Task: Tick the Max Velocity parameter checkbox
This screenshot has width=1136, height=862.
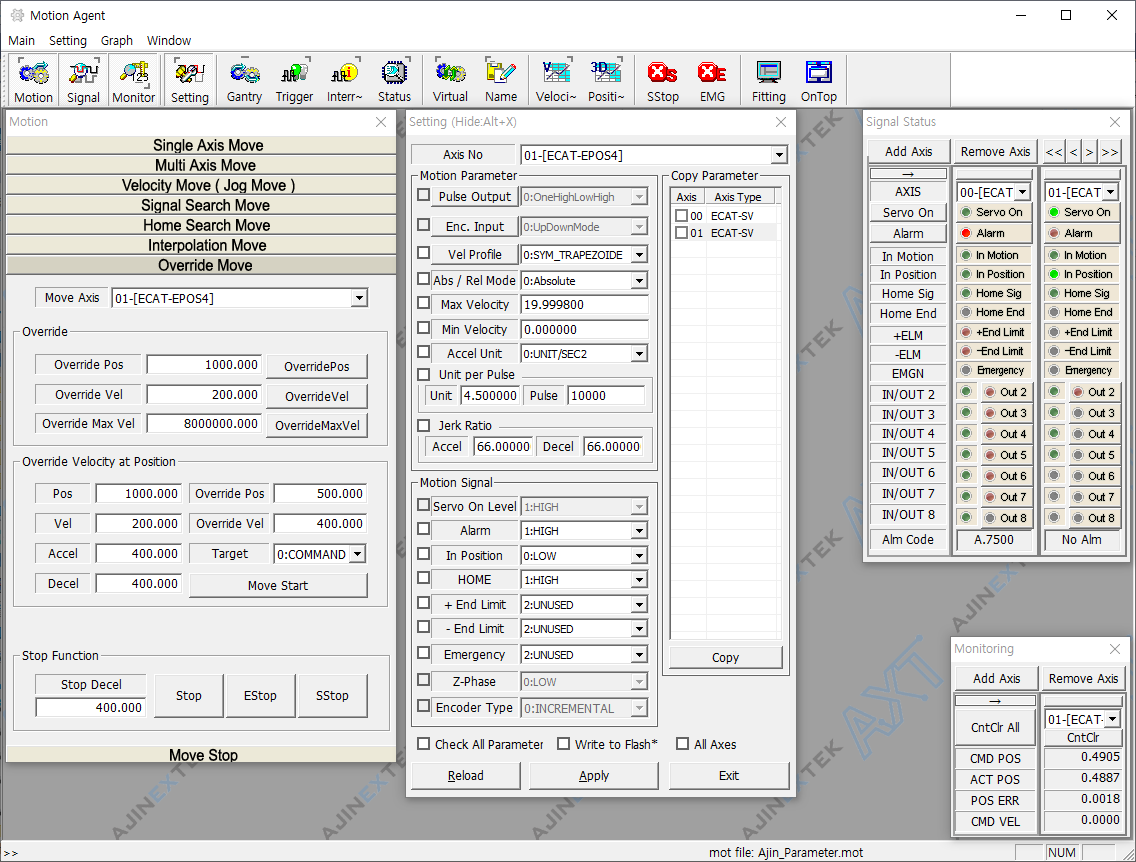Action: (x=424, y=304)
